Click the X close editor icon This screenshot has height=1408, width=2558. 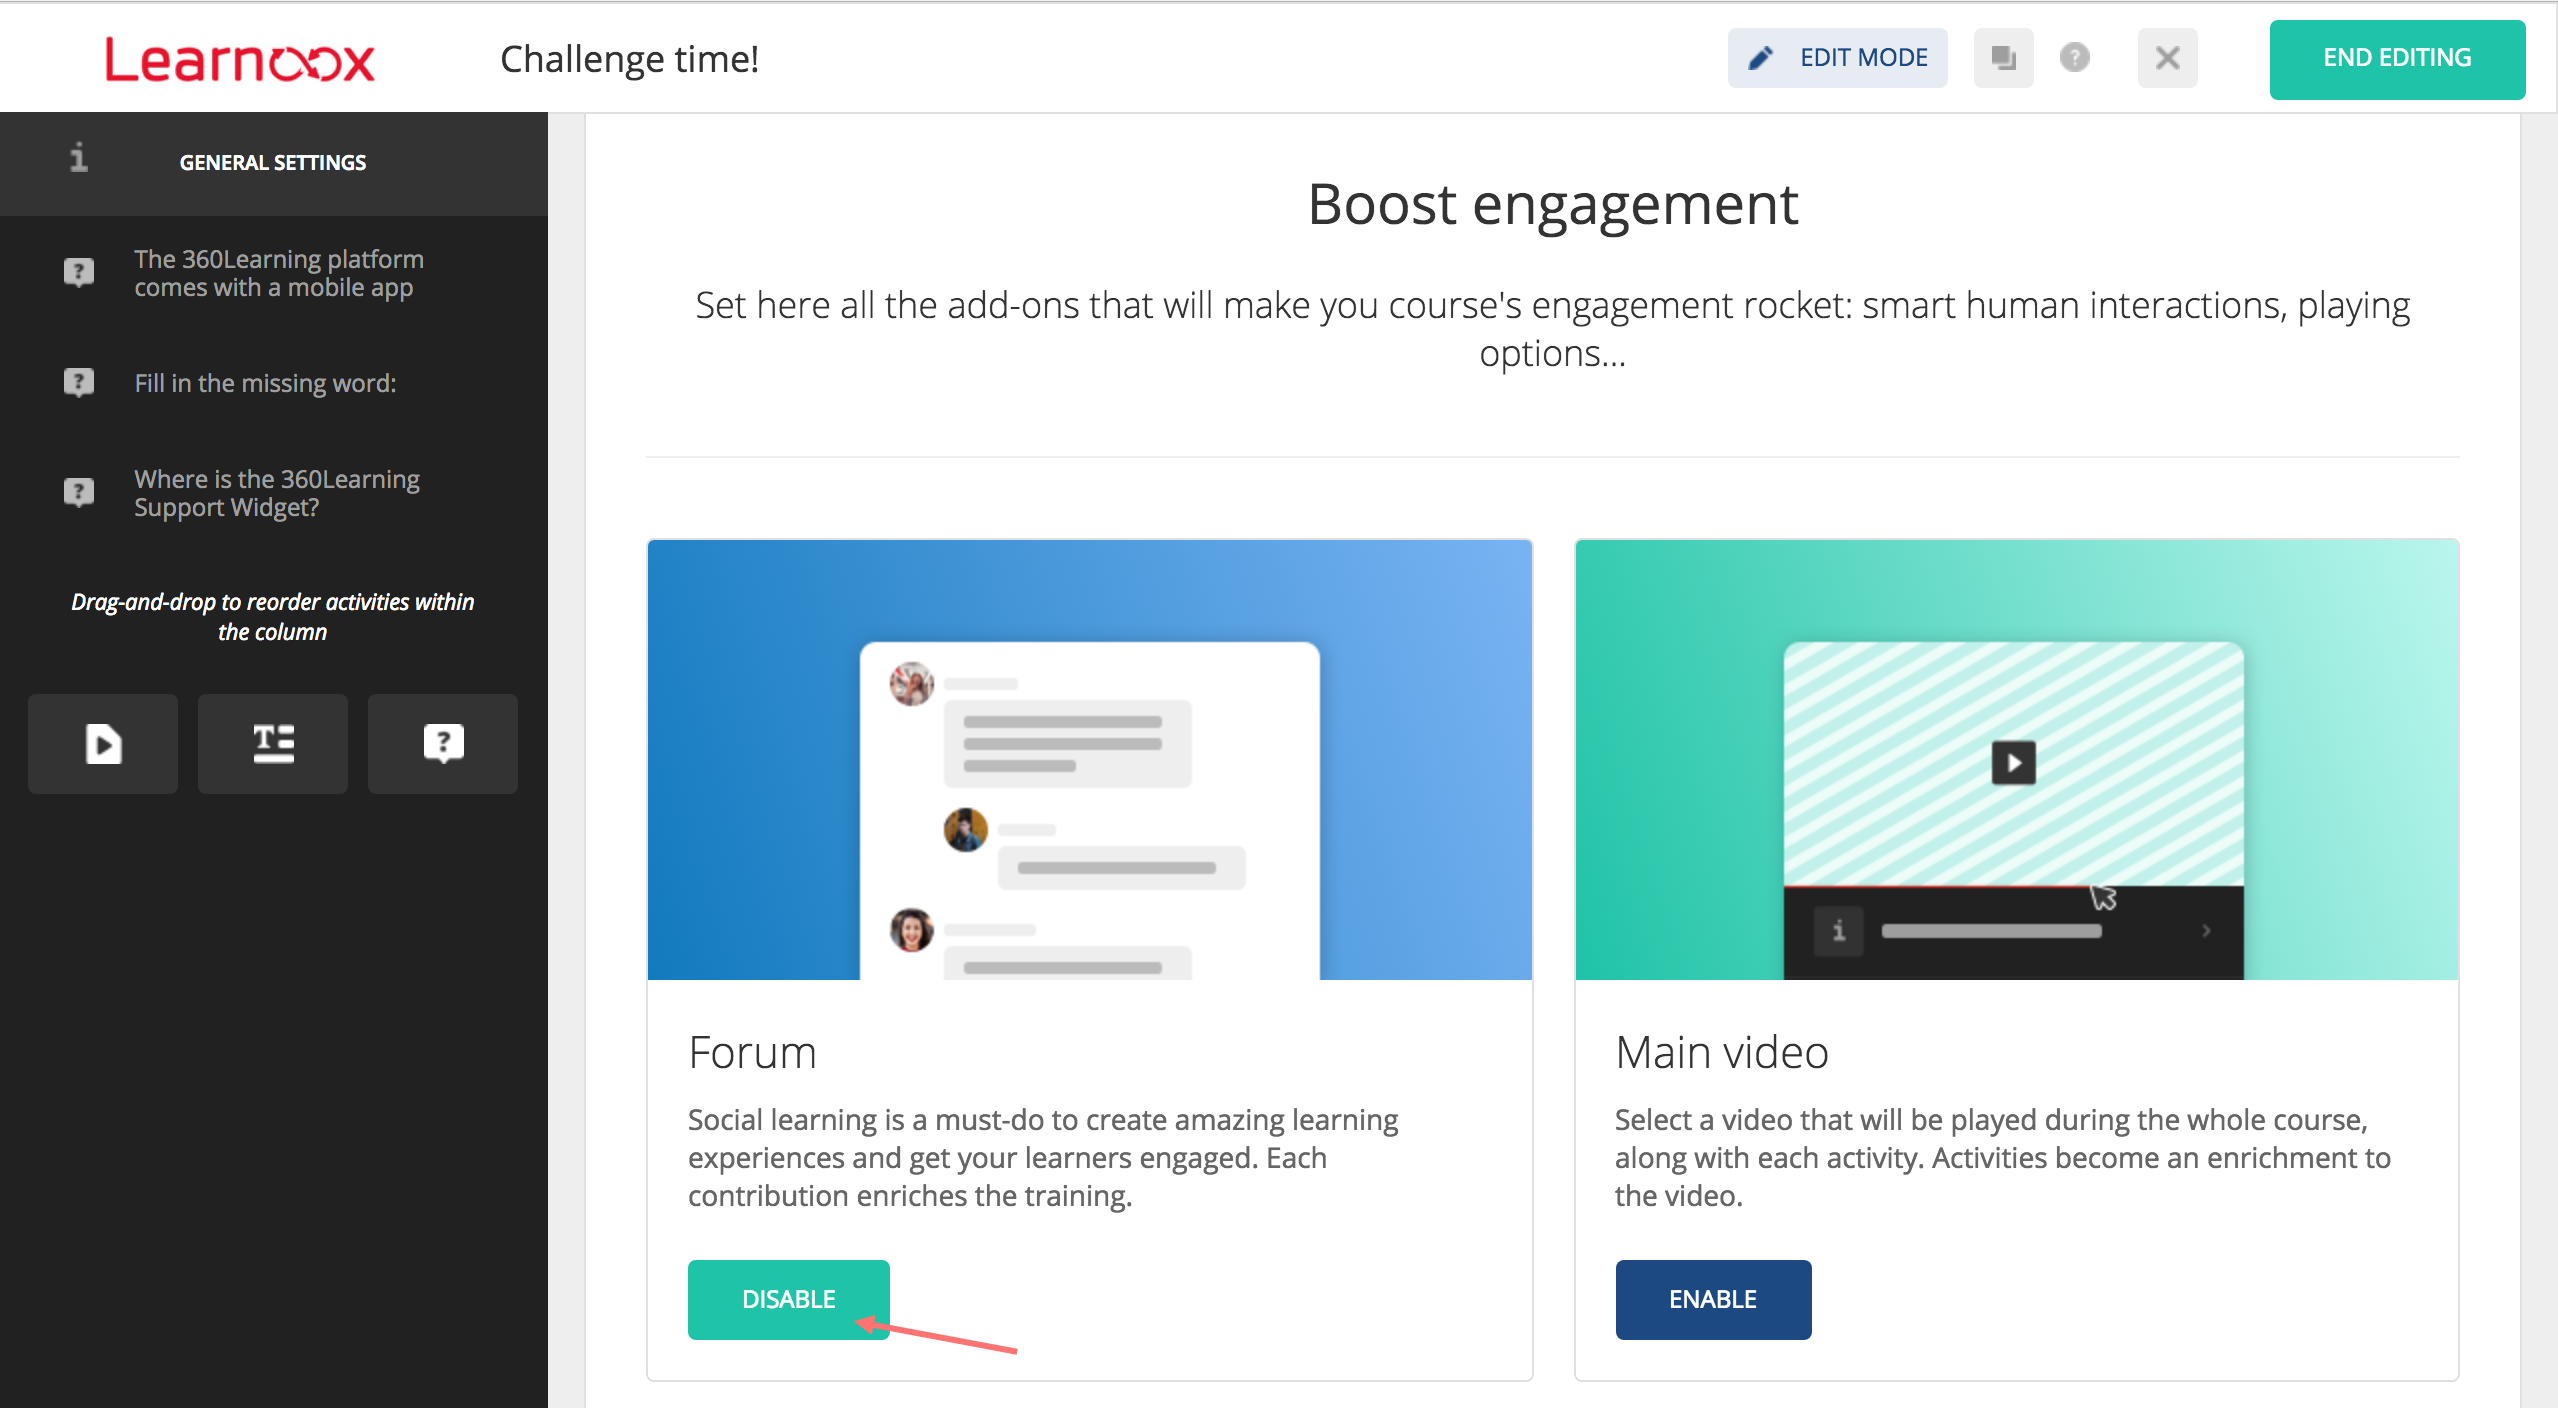(2167, 58)
